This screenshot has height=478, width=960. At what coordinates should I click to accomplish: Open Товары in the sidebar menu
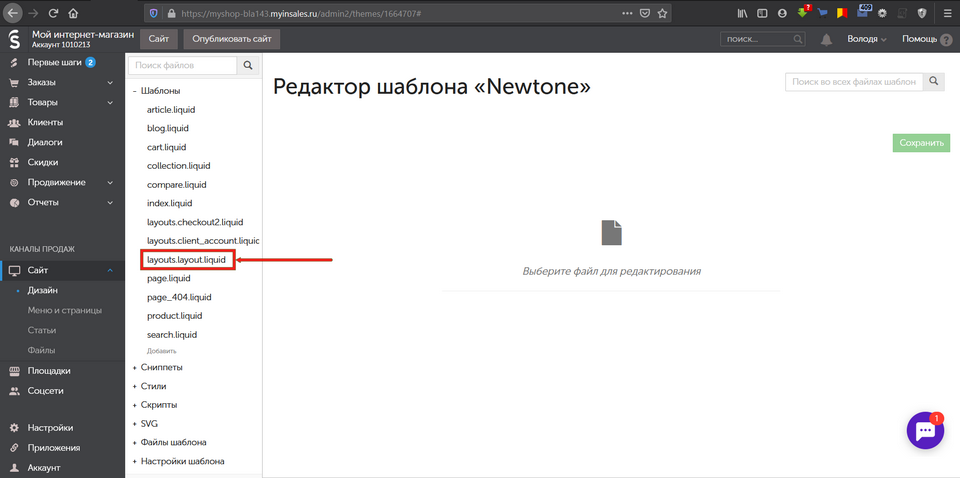pos(42,102)
